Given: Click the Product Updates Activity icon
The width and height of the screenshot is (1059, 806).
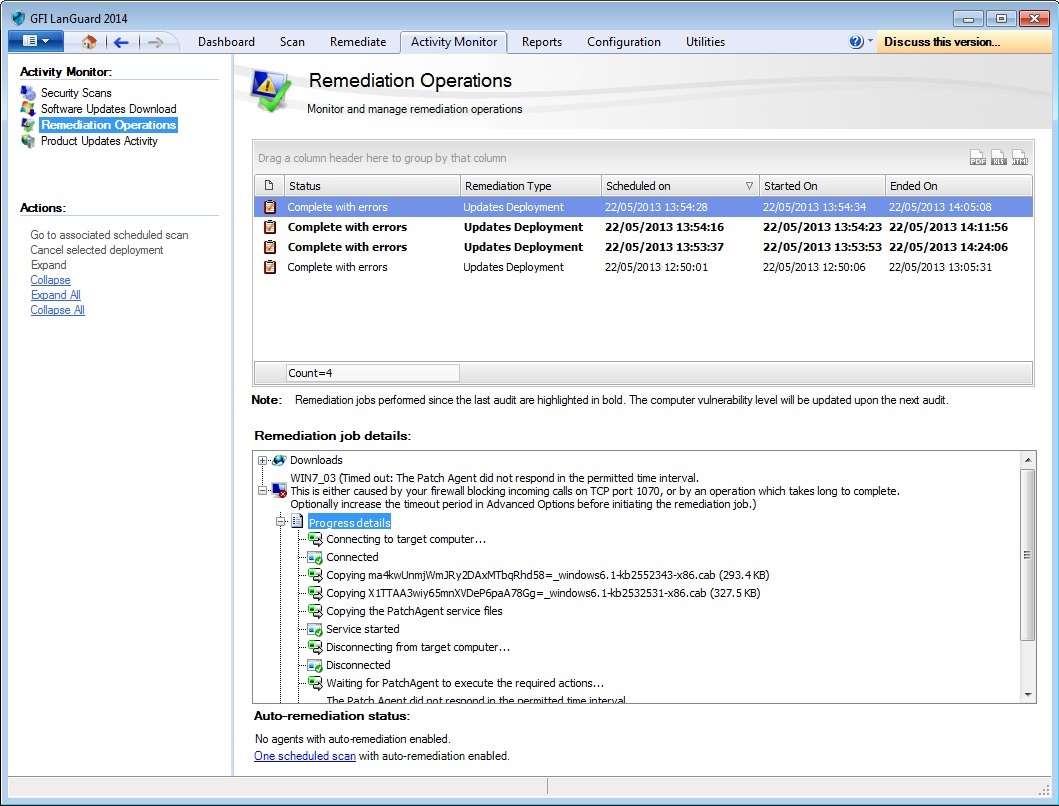Looking at the screenshot, I should tap(28, 141).
